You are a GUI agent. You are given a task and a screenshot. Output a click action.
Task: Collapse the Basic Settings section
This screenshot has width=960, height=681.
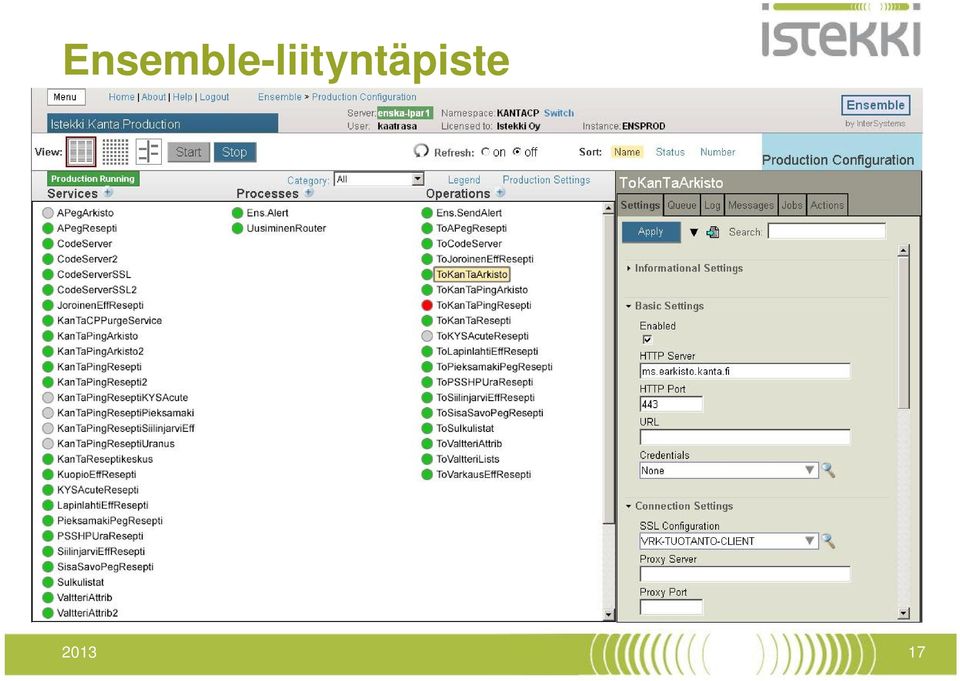(665, 306)
